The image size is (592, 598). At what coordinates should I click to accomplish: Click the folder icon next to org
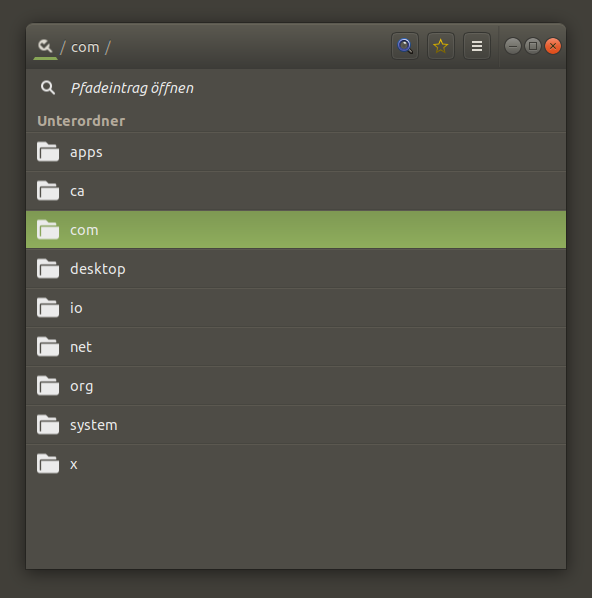(x=48, y=386)
